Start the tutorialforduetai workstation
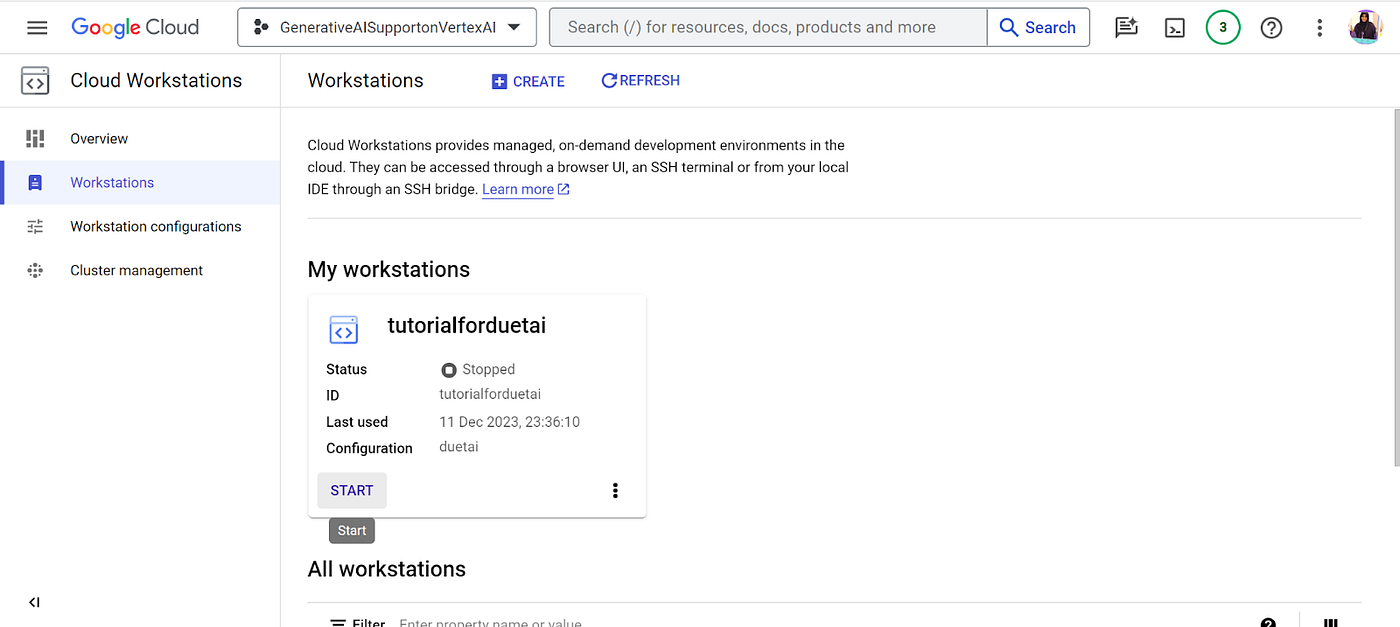The image size is (1400, 627). click(352, 491)
